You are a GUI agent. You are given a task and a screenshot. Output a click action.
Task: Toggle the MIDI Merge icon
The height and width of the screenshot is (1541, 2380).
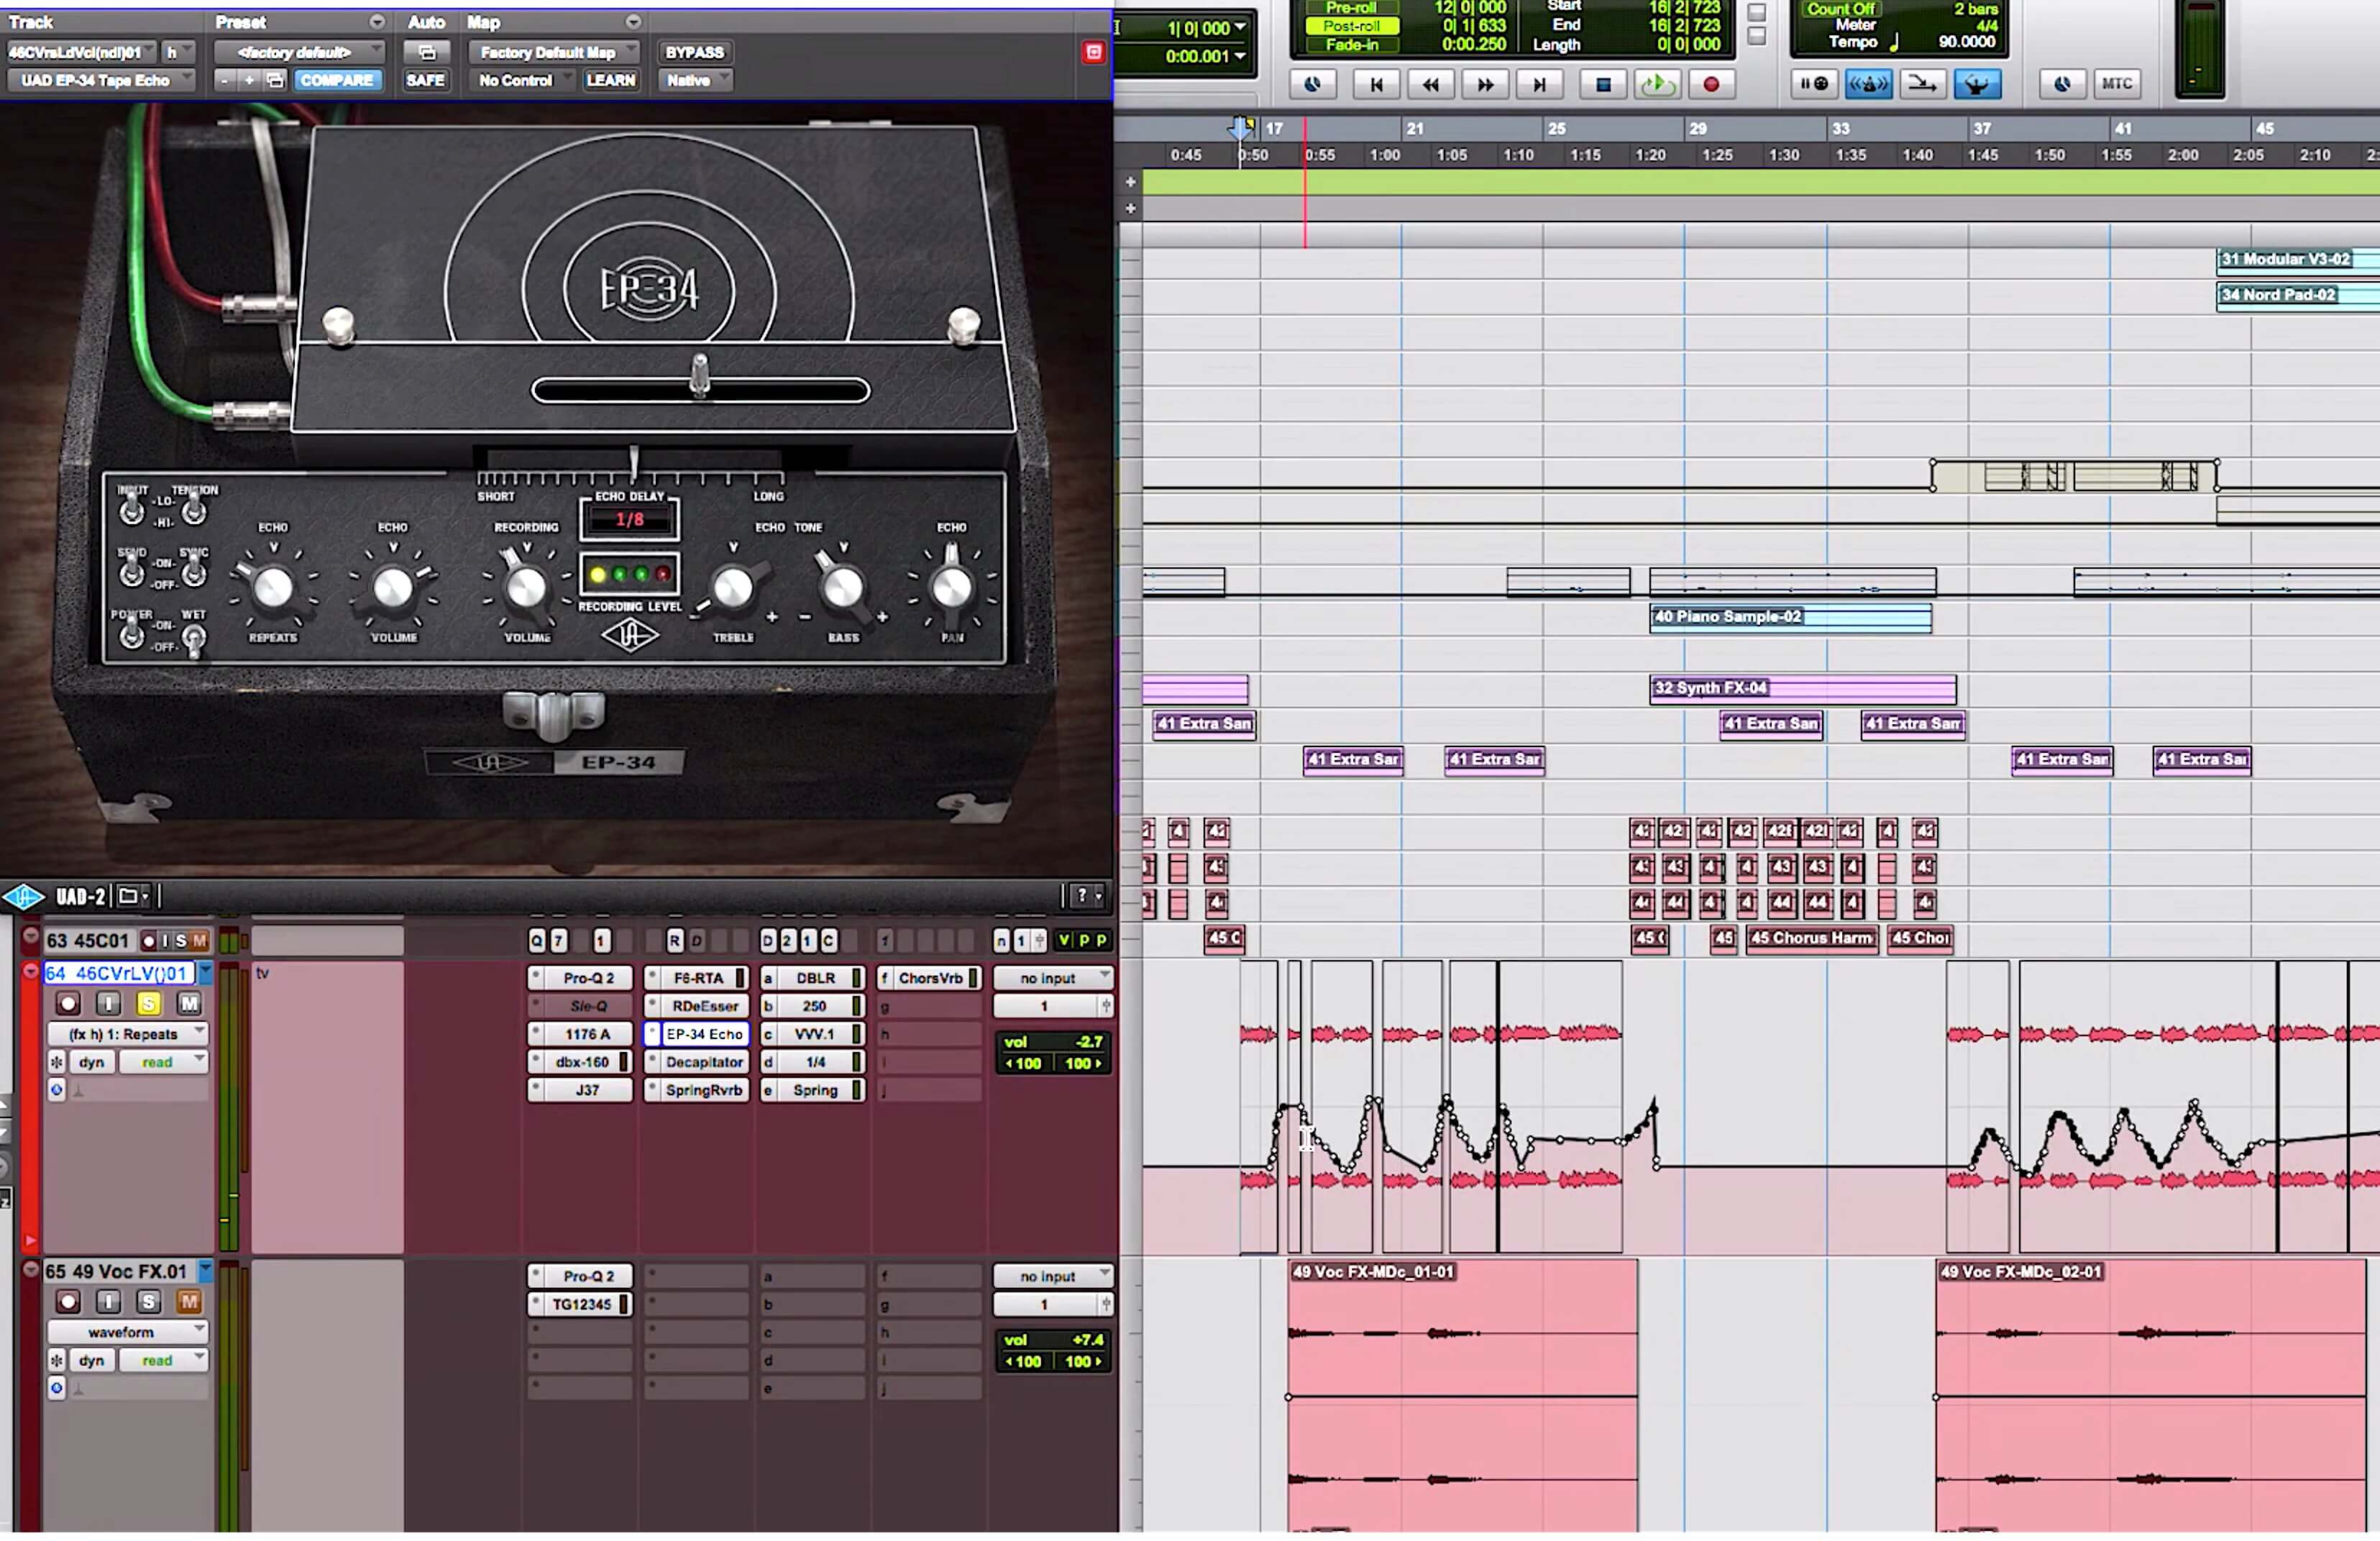(x=1921, y=84)
